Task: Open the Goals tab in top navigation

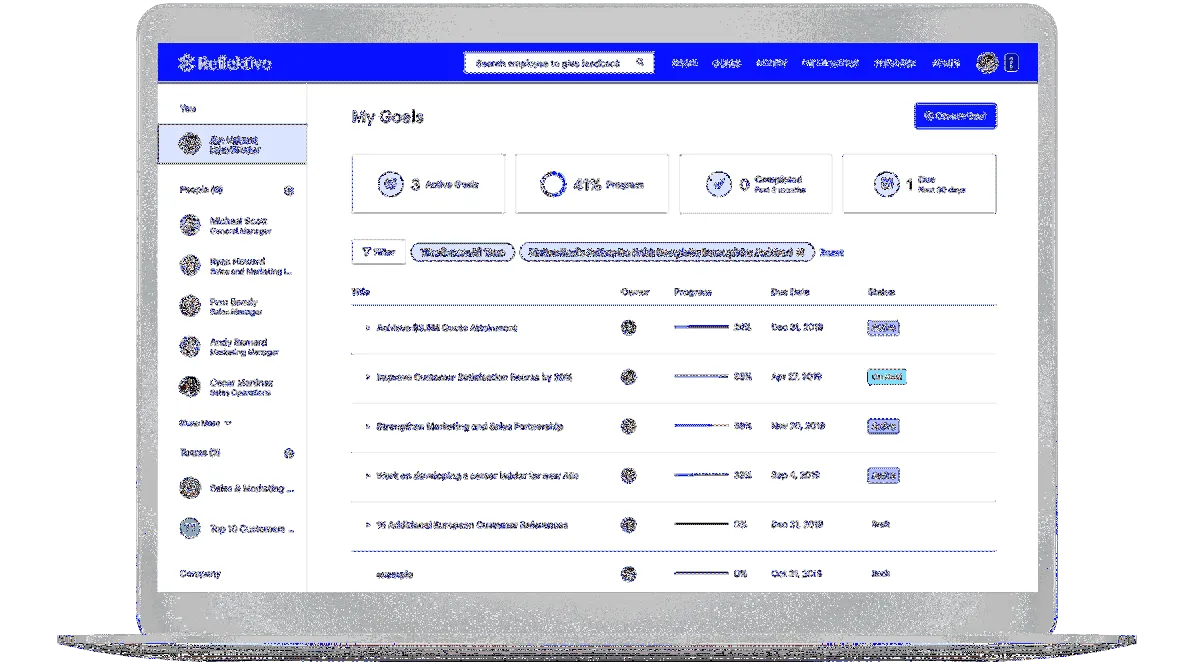Action: (x=726, y=63)
